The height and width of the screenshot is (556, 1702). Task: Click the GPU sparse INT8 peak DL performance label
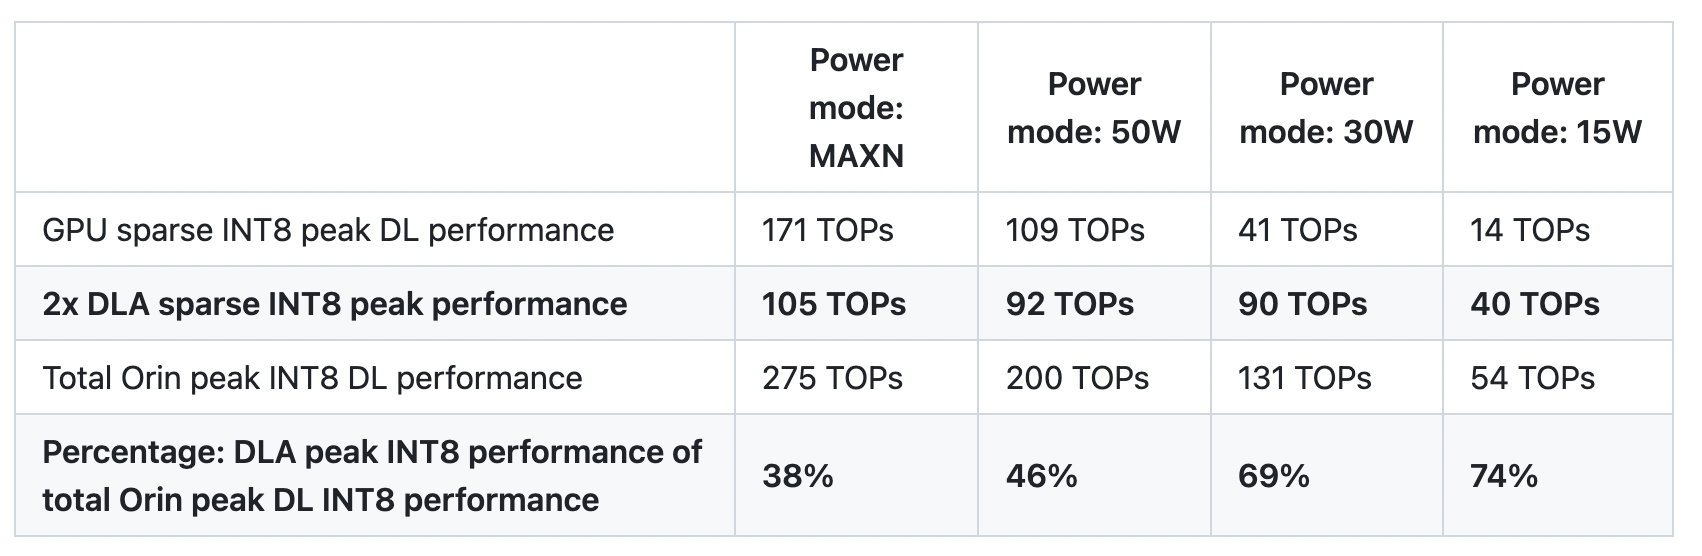point(328,230)
